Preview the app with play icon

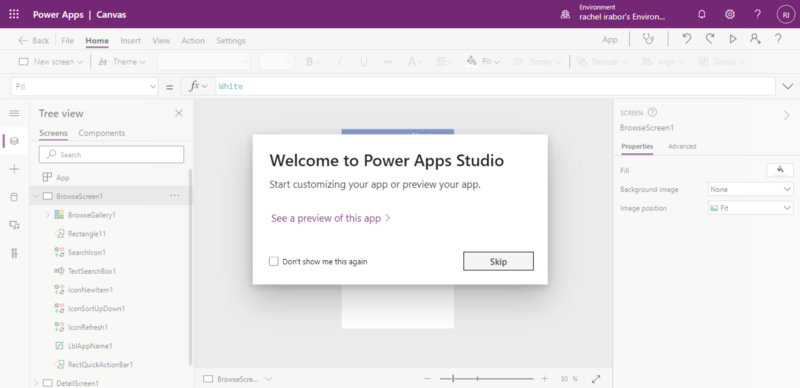pos(733,39)
